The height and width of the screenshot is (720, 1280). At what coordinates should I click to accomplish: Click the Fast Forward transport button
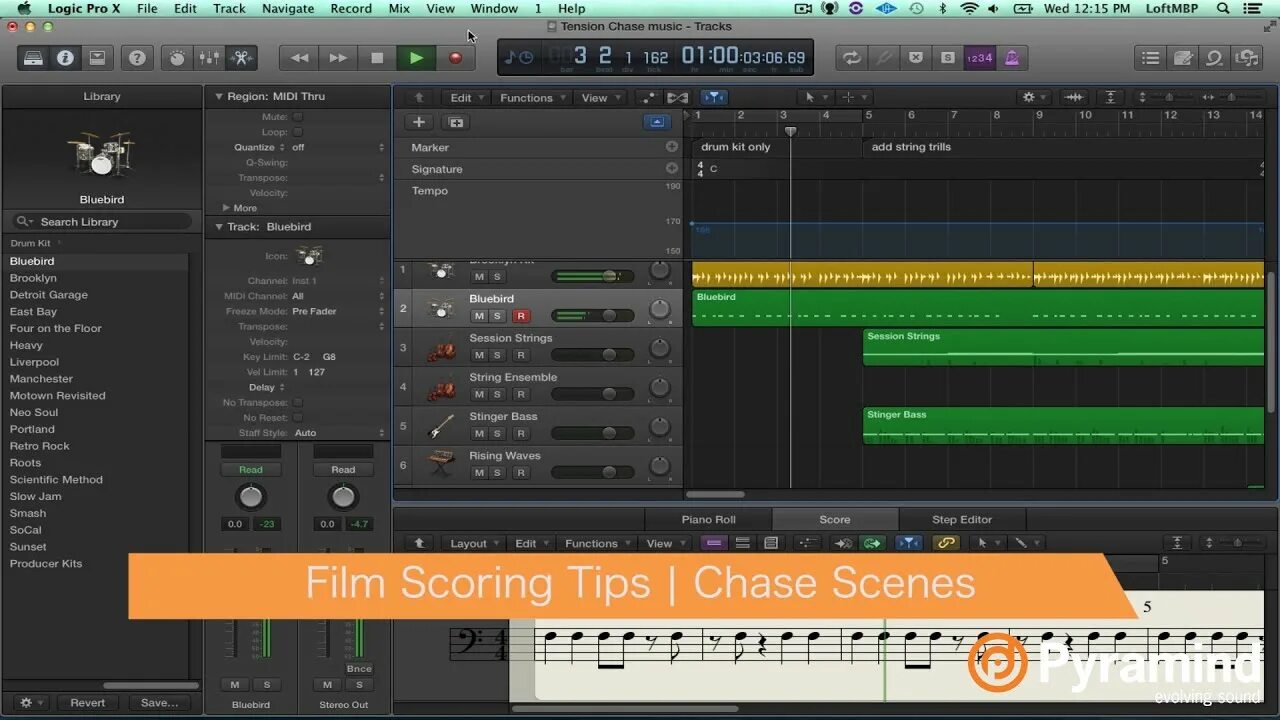(338, 58)
